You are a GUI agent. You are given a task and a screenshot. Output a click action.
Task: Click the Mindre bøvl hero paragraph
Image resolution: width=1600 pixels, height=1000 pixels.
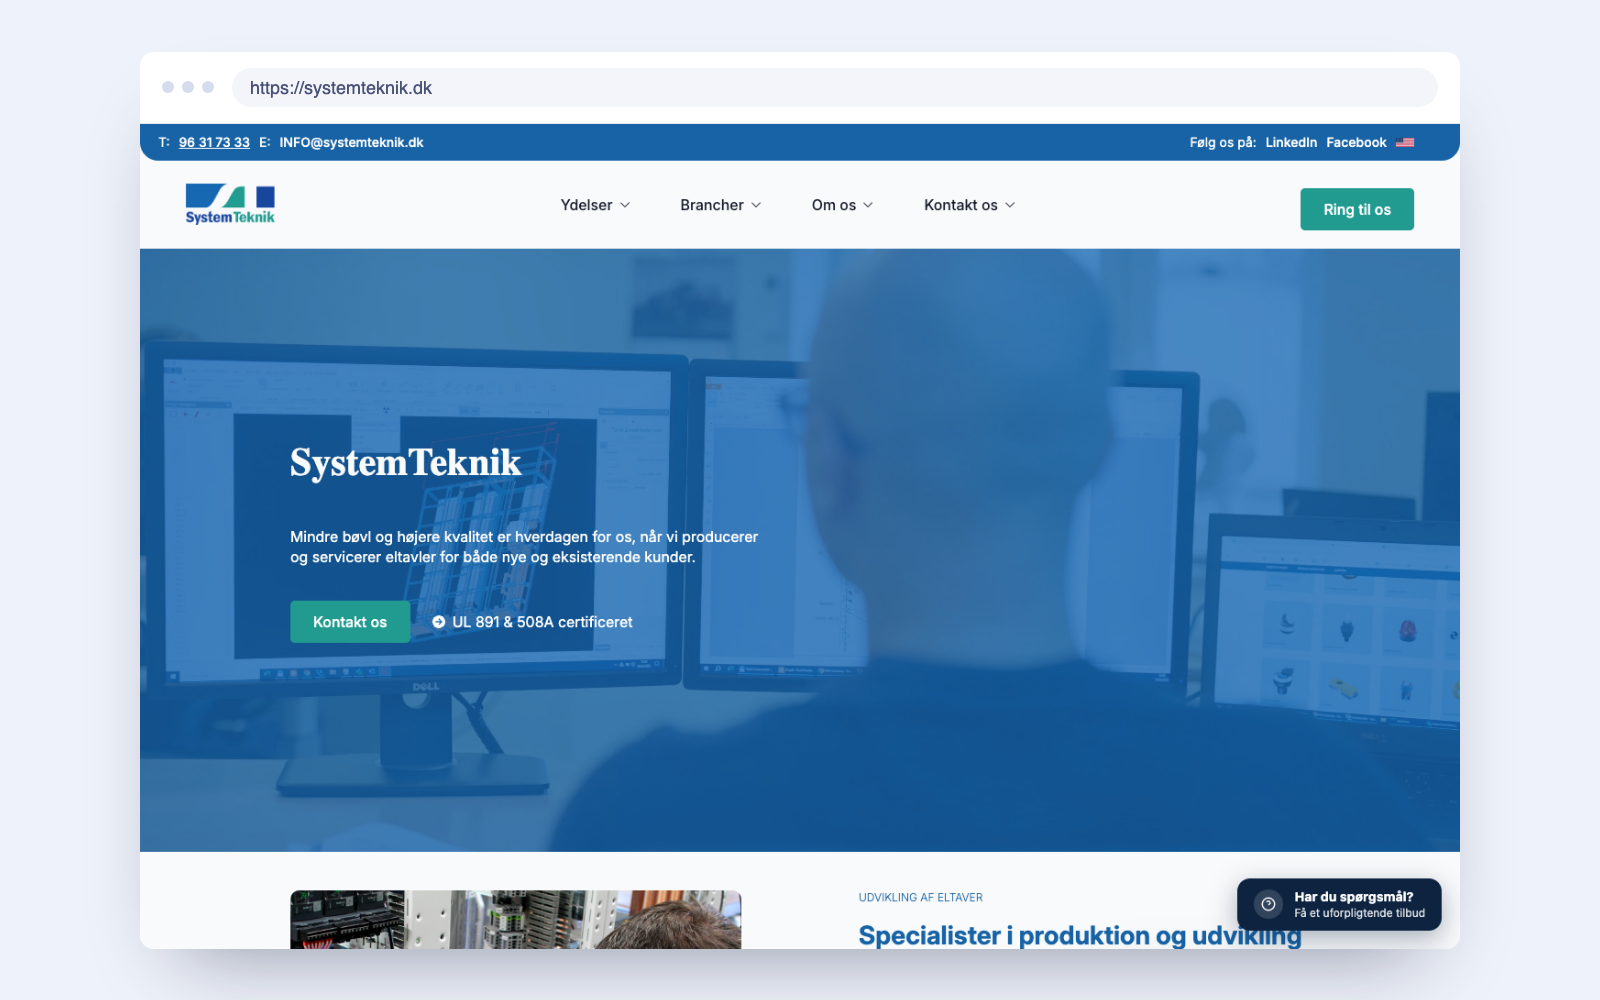tap(524, 547)
